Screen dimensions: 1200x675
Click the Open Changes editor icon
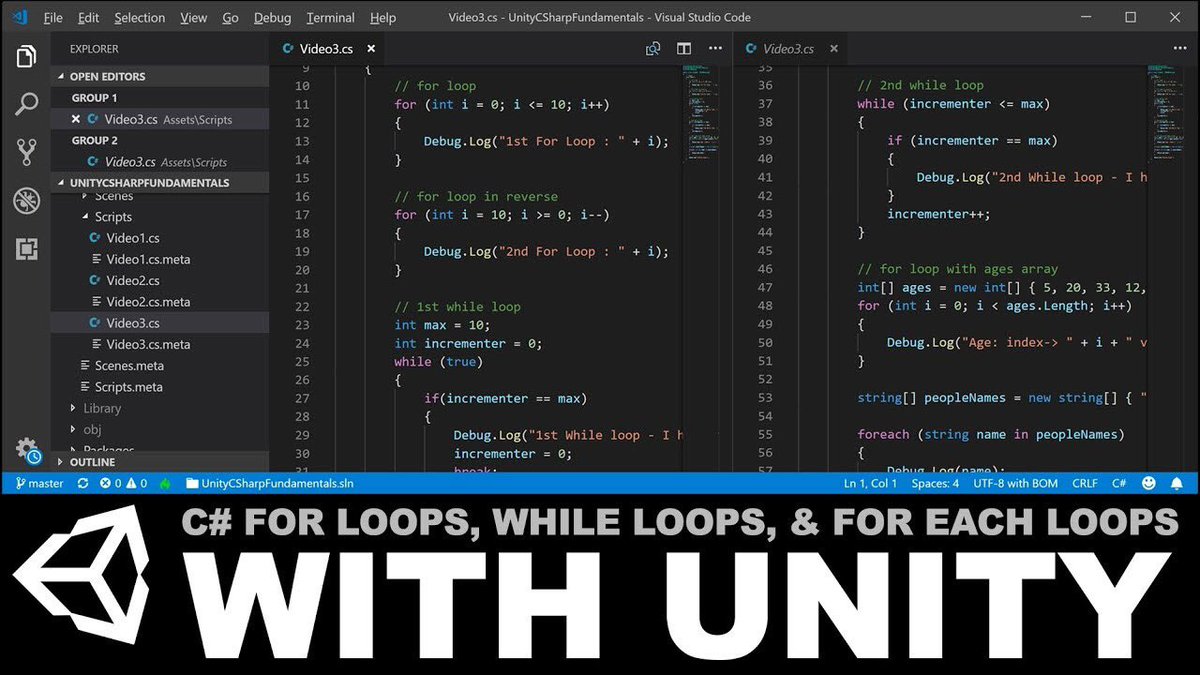pyautogui.click(x=653, y=47)
